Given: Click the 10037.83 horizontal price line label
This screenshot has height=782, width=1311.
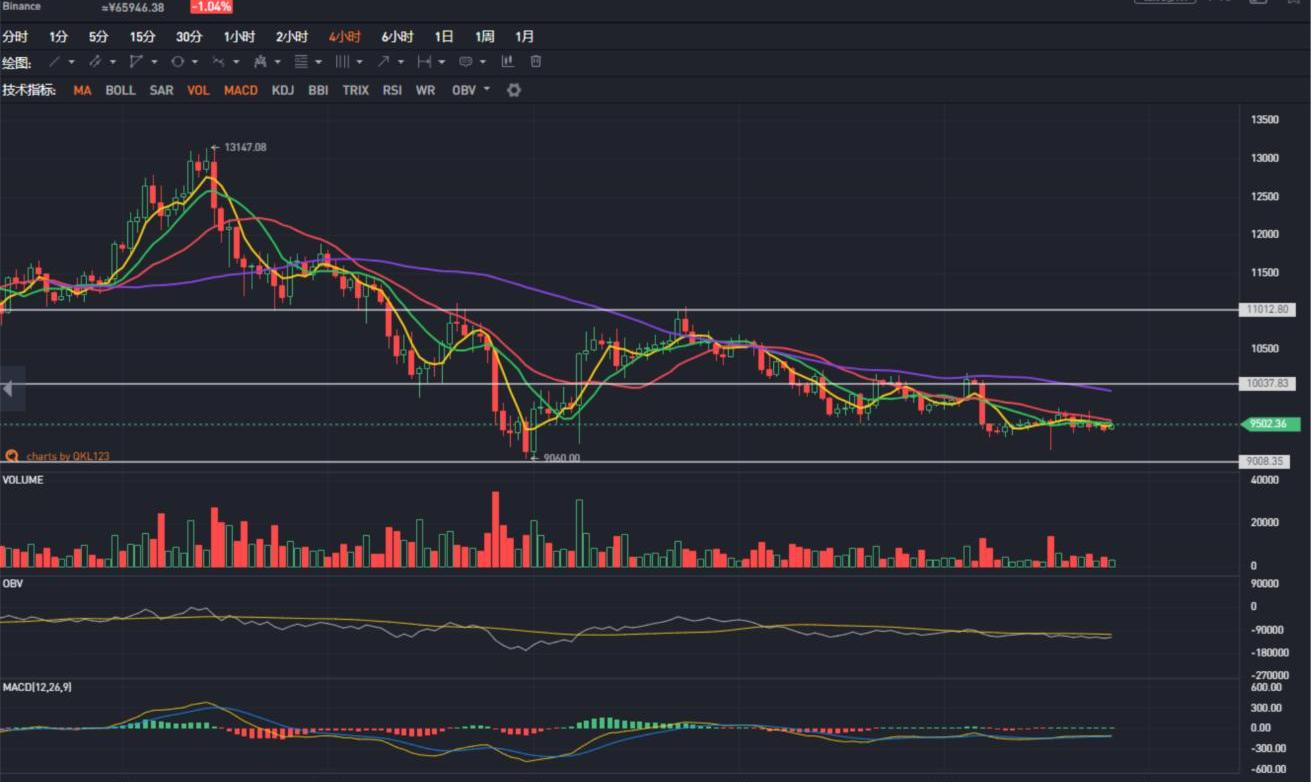Looking at the screenshot, I should 1267,384.
